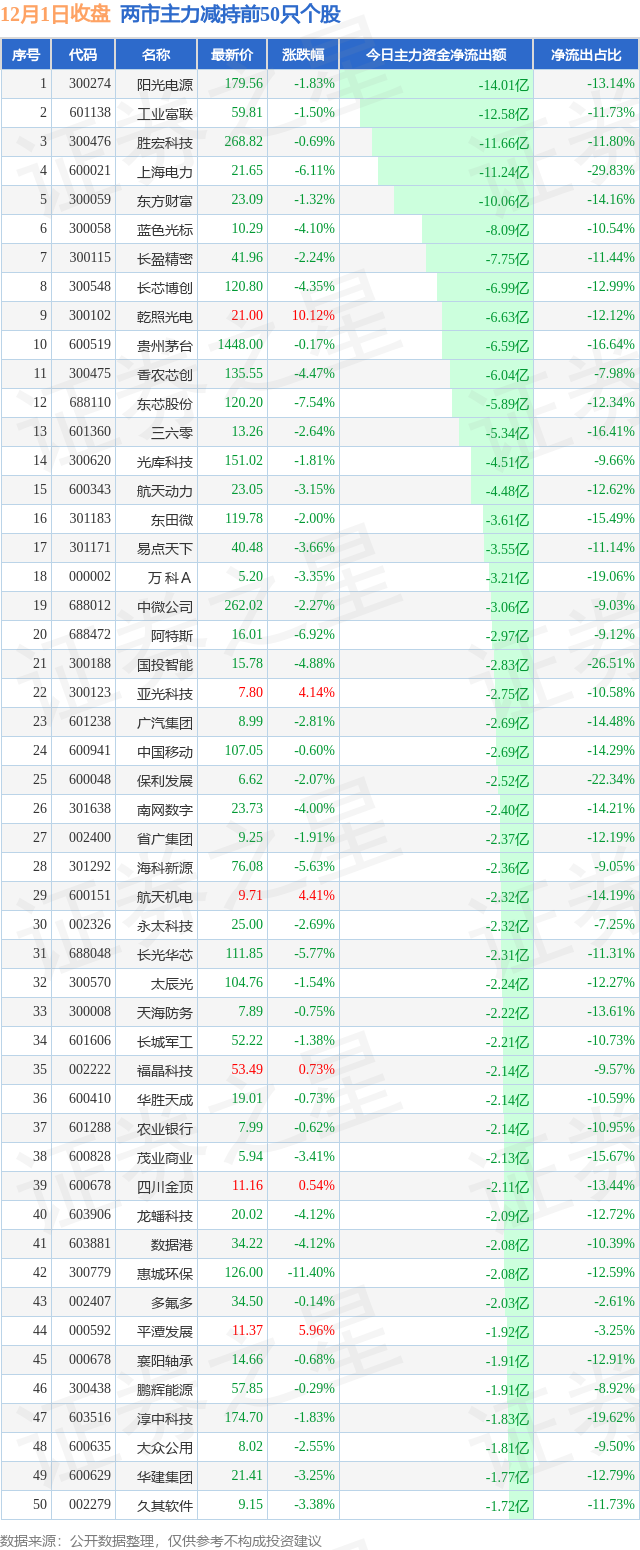Select stock name 永太科技

coord(165,925)
